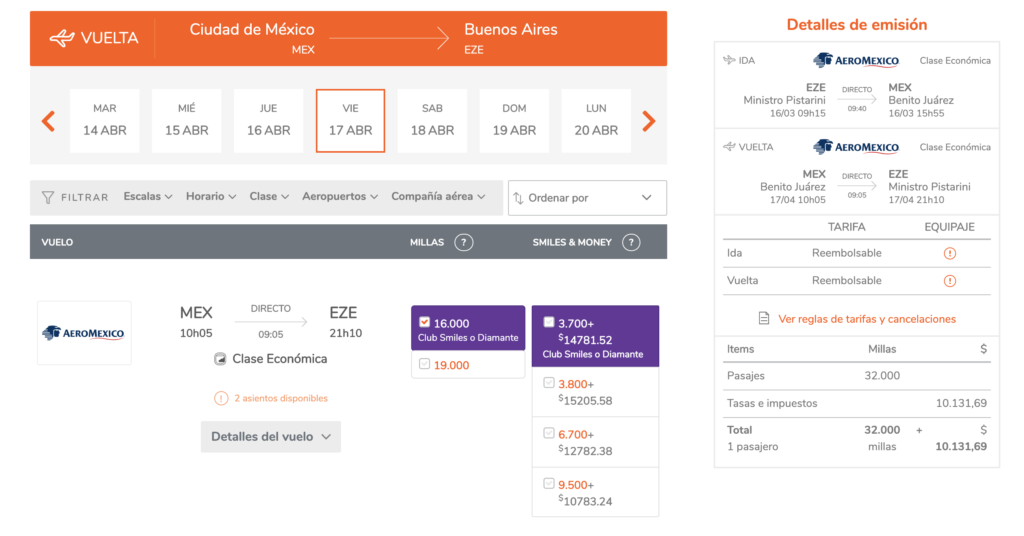This screenshot has width=1024, height=536.
Task: Click Aeromexico logo in Ida details
Action: point(856,61)
